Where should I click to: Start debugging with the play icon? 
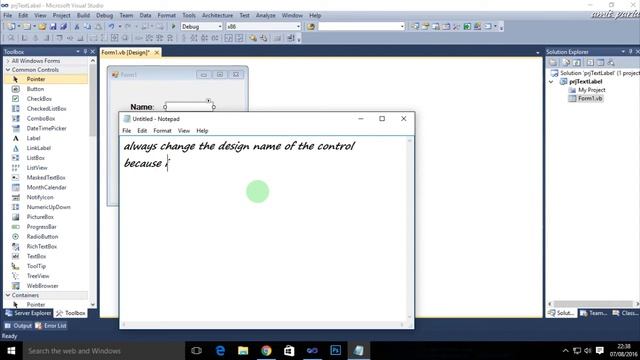pyautogui.click(x=173, y=27)
